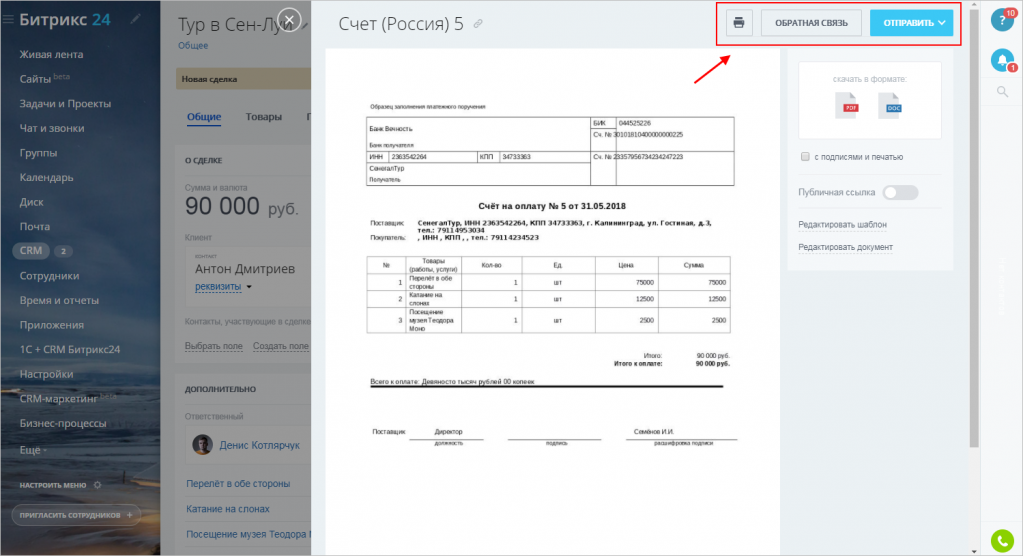Viewport: 1023px width, 556px height.
Task: Click the scrollbar down arrow
Action: tap(974, 551)
